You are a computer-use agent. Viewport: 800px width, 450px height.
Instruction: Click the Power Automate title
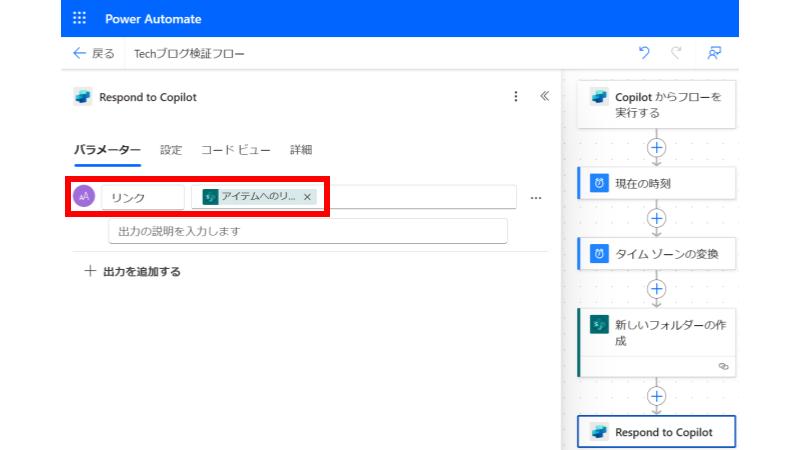point(153,19)
